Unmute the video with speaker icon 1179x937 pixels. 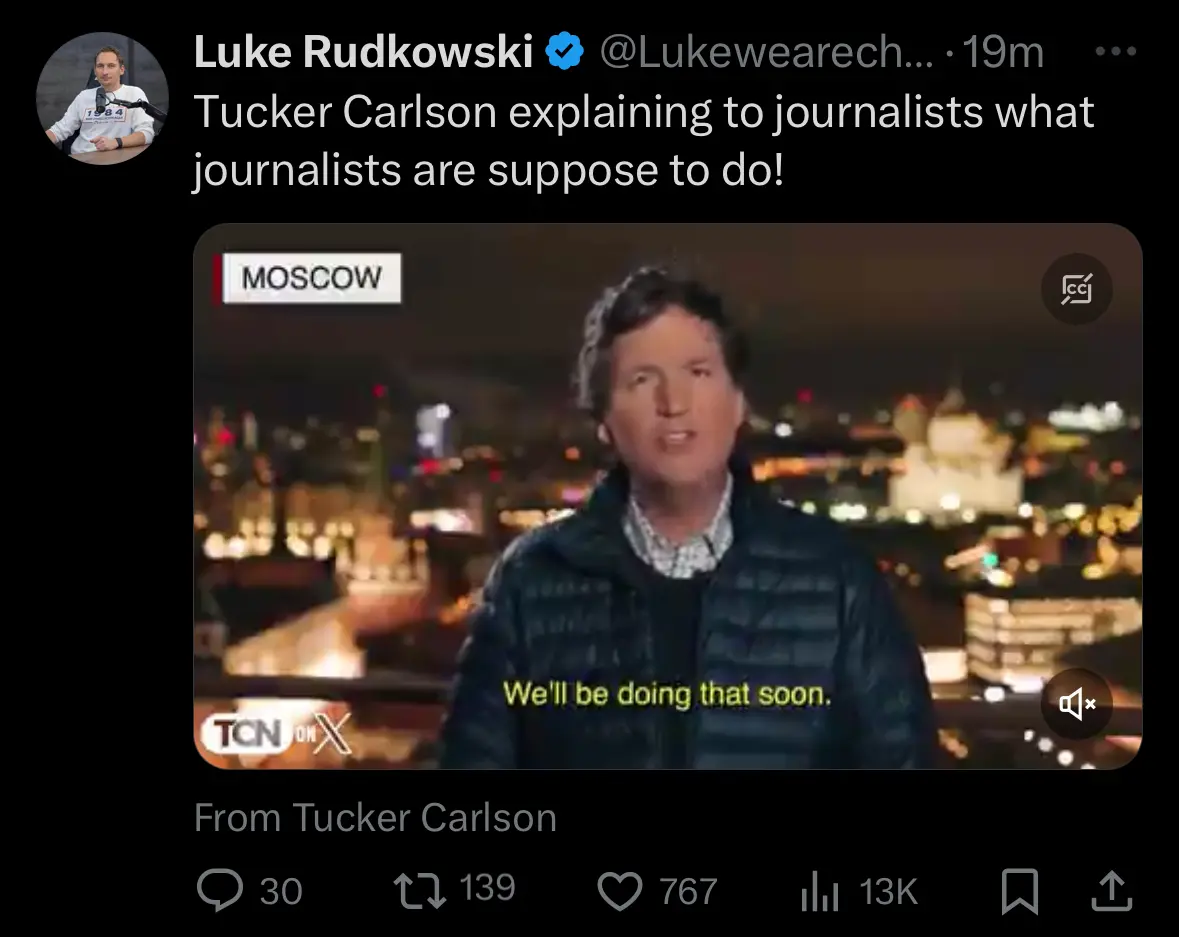coord(1077,704)
